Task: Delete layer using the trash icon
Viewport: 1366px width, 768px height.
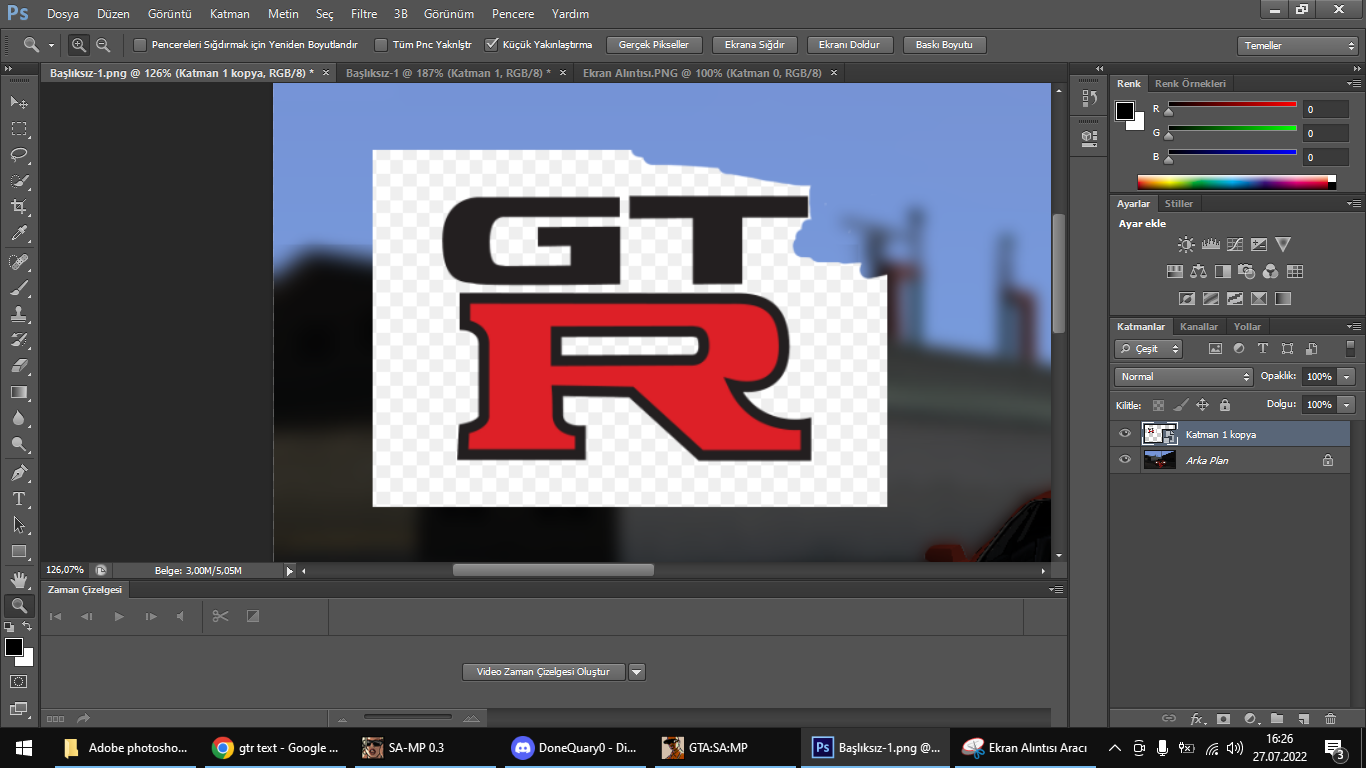Action: click(x=1330, y=718)
